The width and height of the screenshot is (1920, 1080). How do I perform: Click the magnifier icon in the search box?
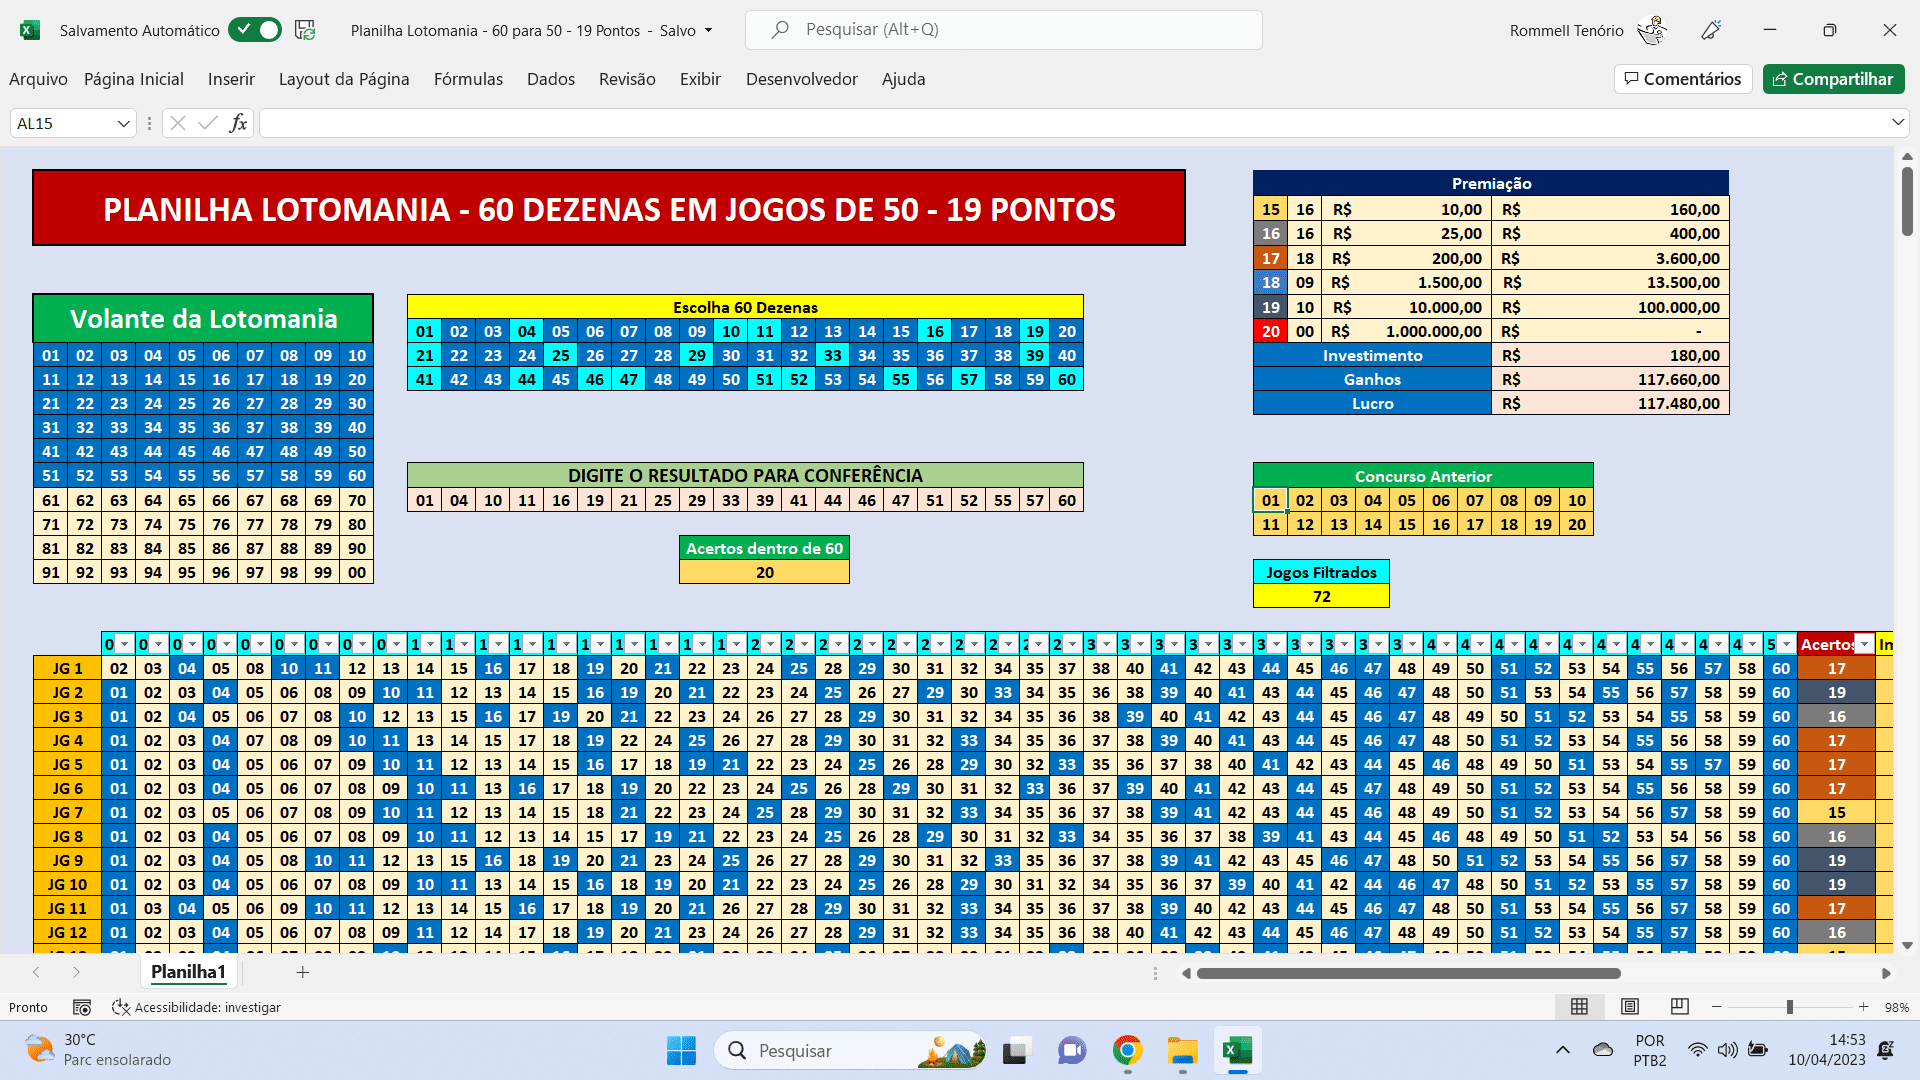(780, 30)
